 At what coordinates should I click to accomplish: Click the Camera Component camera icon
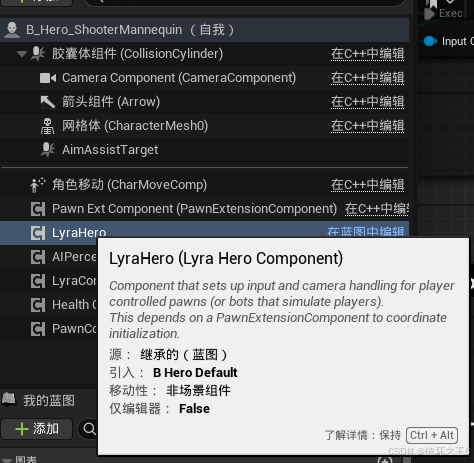click(x=48, y=78)
